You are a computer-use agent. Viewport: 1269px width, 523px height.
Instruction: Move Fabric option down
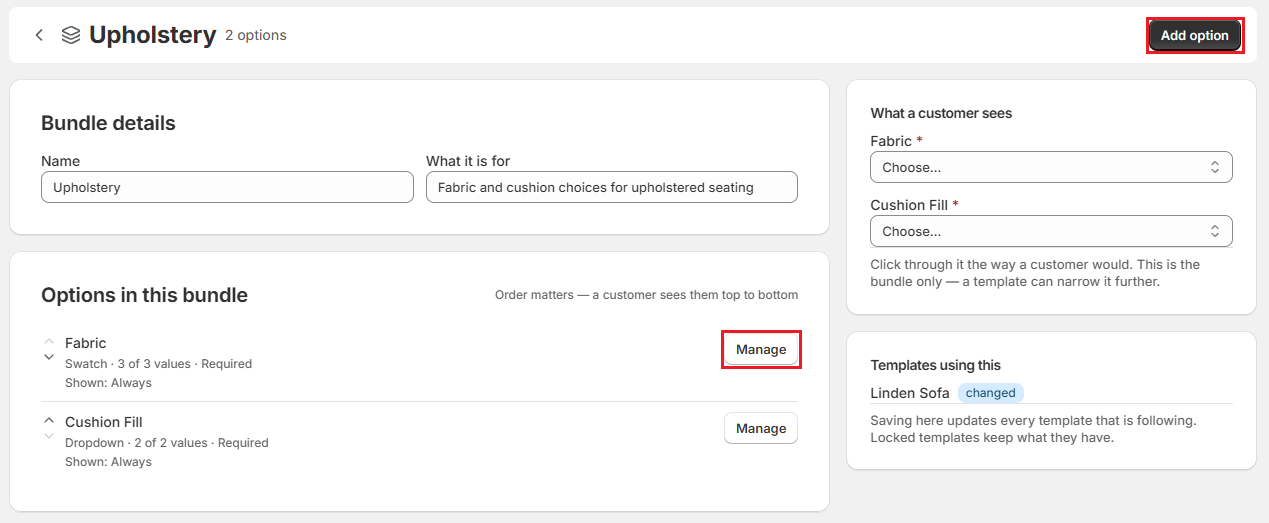[x=49, y=357]
